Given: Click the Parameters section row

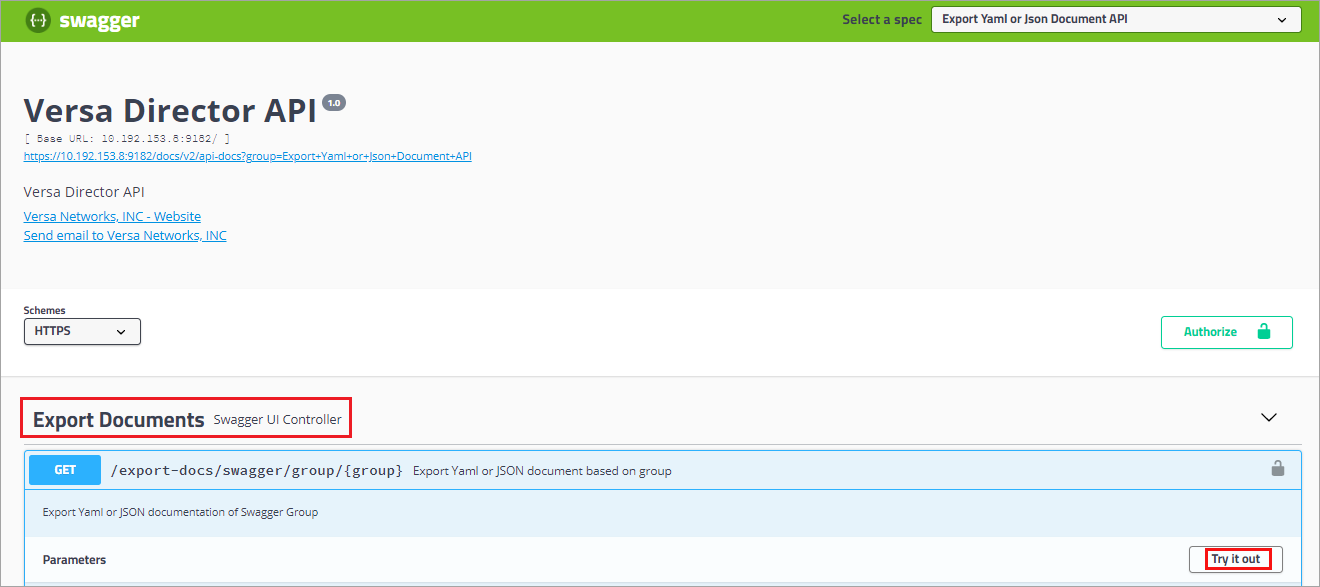Looking at the screenshot, I should 74,559.
